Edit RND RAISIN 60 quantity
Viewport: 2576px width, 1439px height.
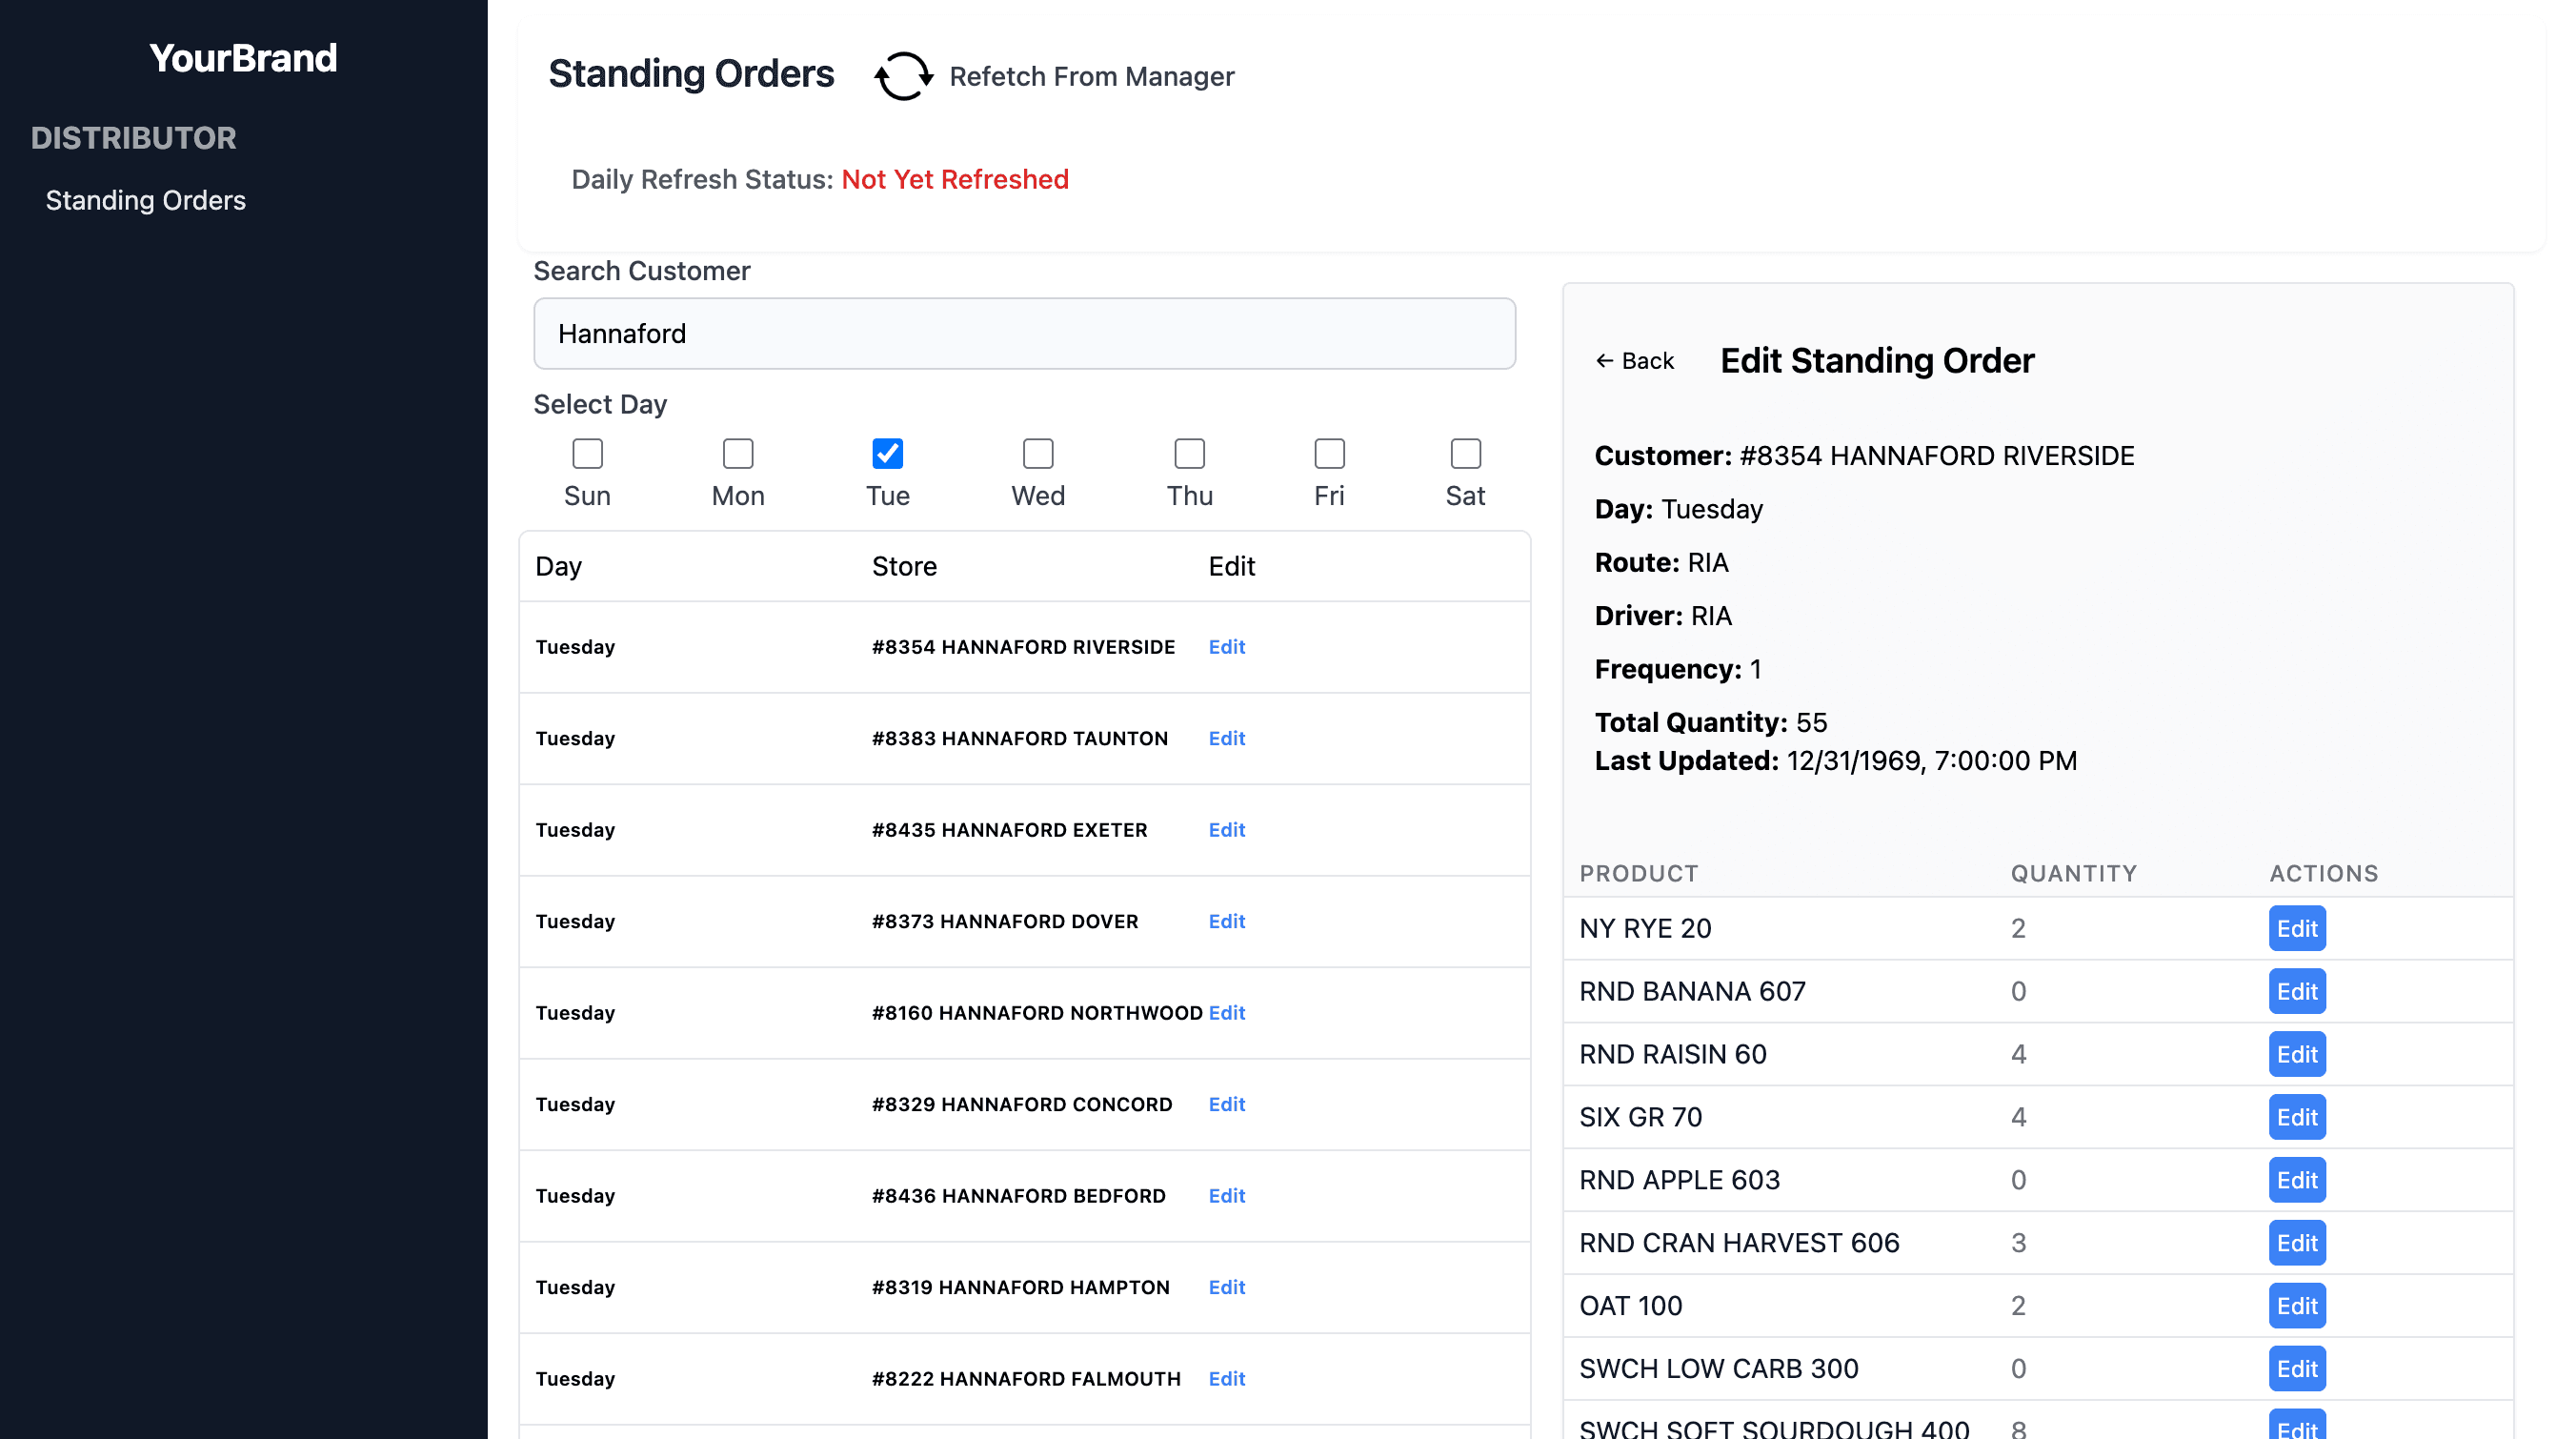(2297, 1054)
